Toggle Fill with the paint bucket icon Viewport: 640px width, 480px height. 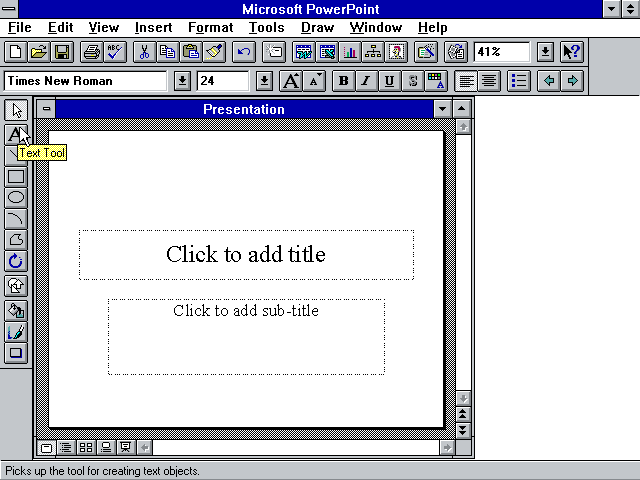(x=16, y=311)
